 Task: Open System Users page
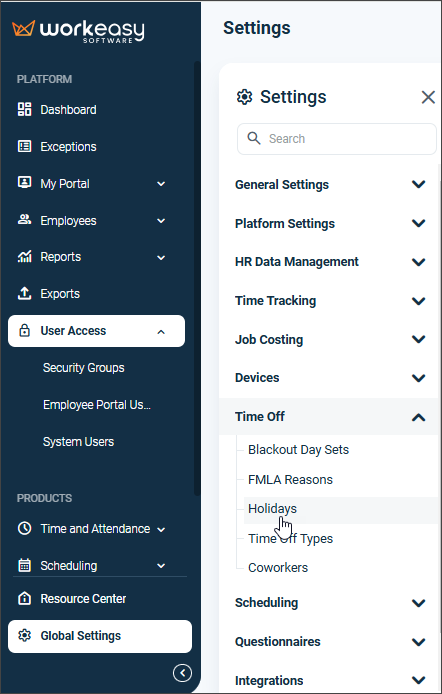78,442
